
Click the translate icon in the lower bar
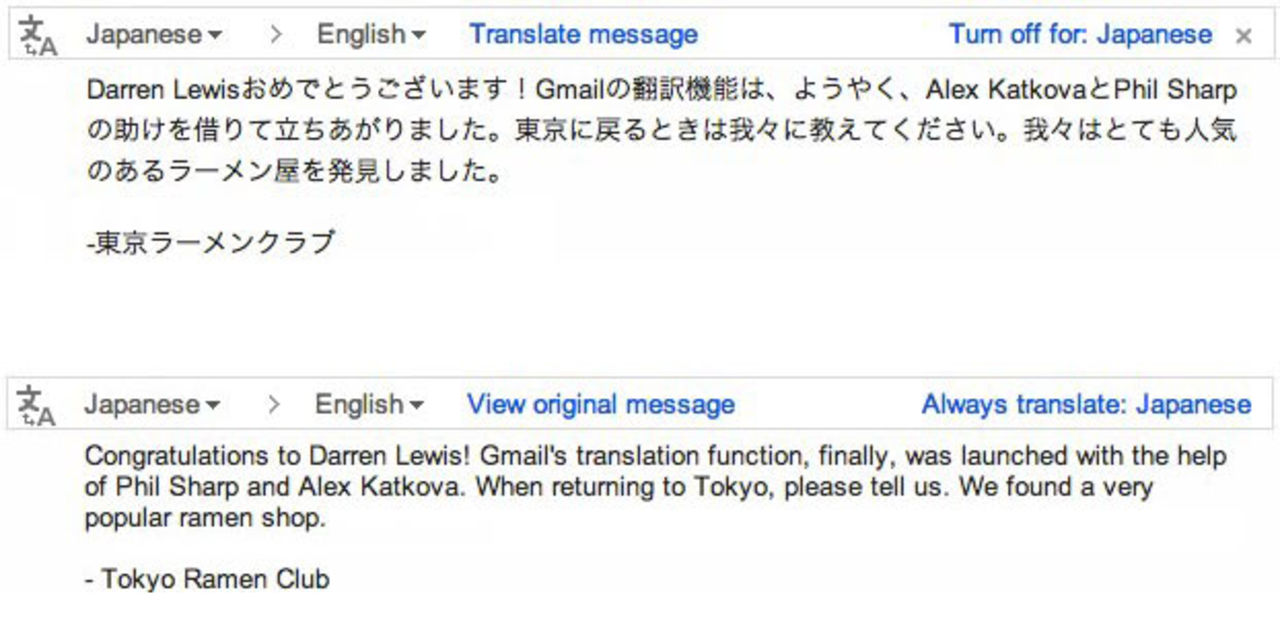pos(38,405)
